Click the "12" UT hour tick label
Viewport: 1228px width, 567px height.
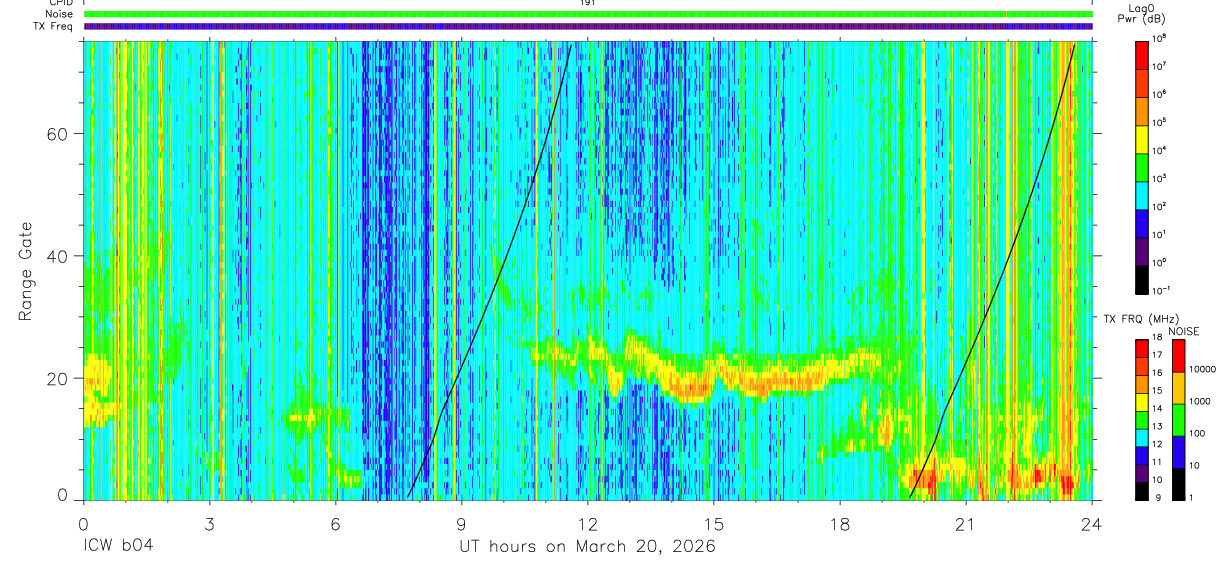click(x=588, y=523)
